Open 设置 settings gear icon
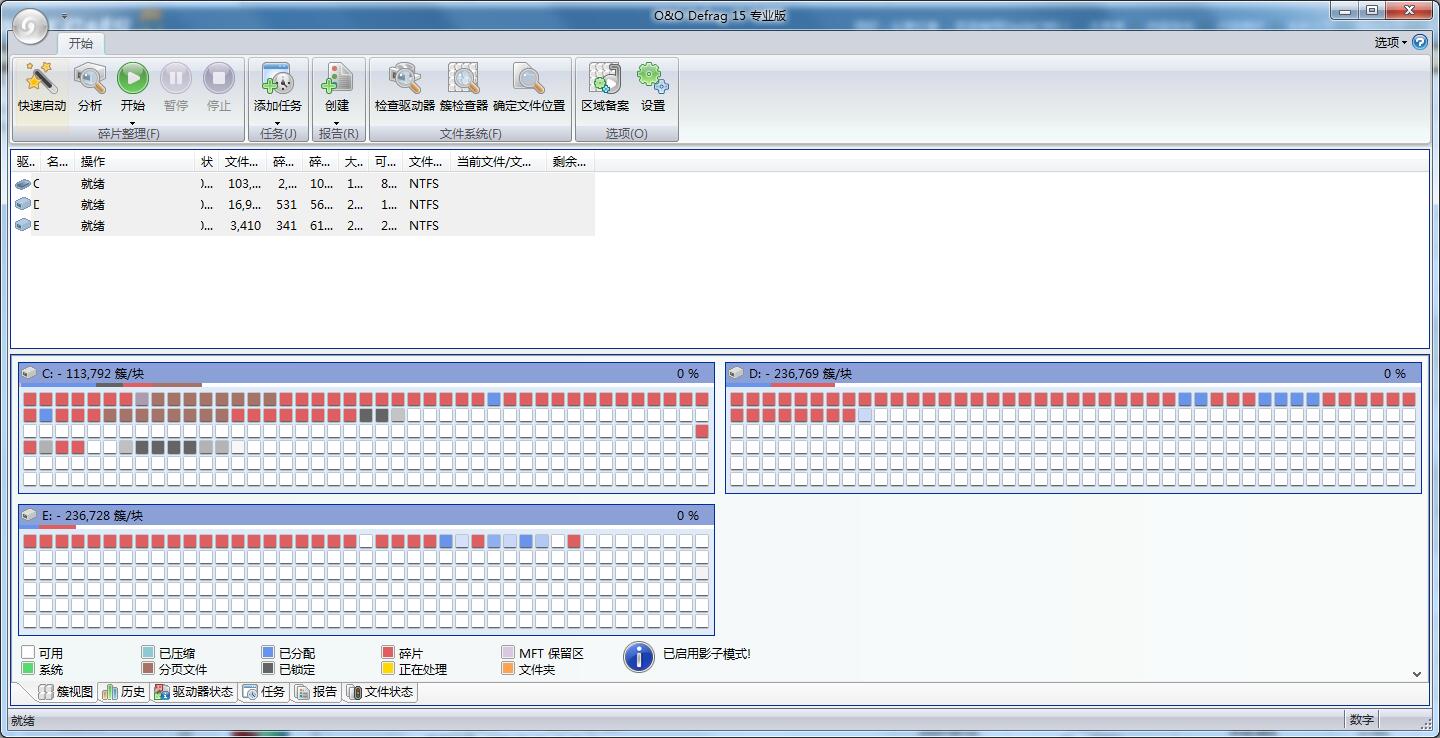The width and height of the screenshot is (1440, 738). [x=653, y=79]
